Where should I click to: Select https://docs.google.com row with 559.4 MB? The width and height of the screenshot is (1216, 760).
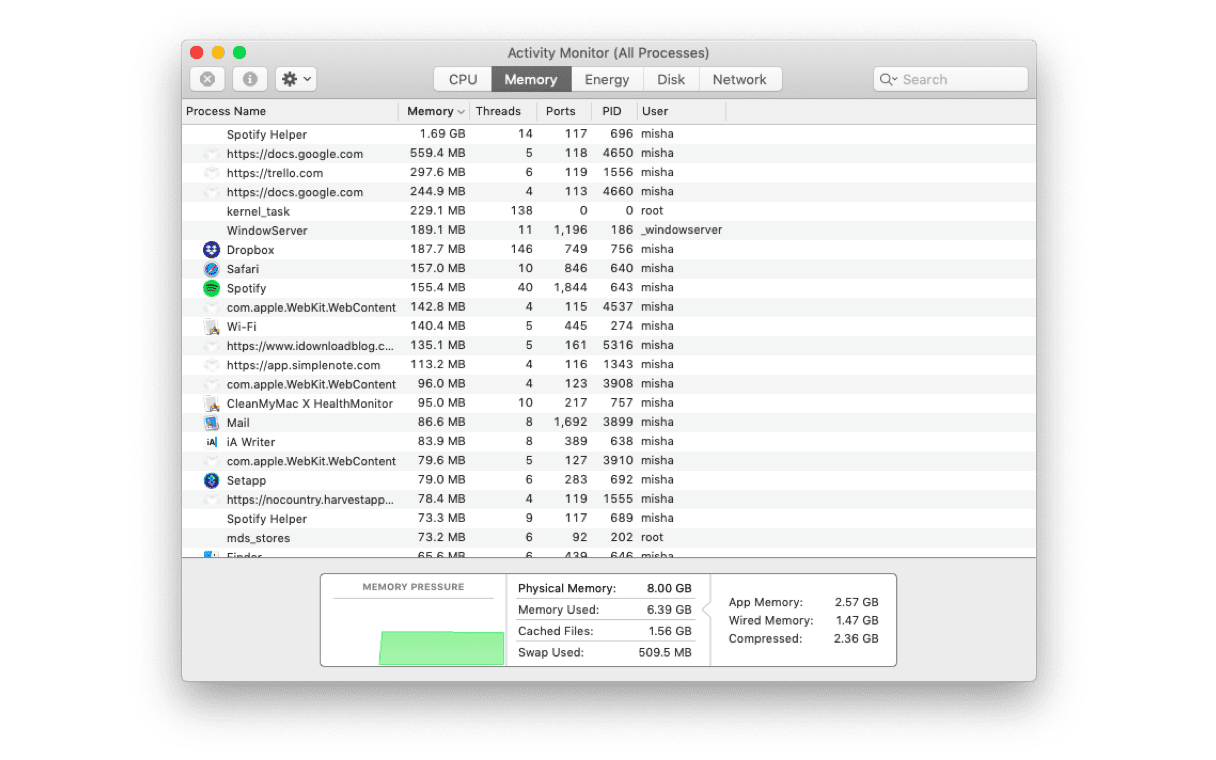point(608,154)
